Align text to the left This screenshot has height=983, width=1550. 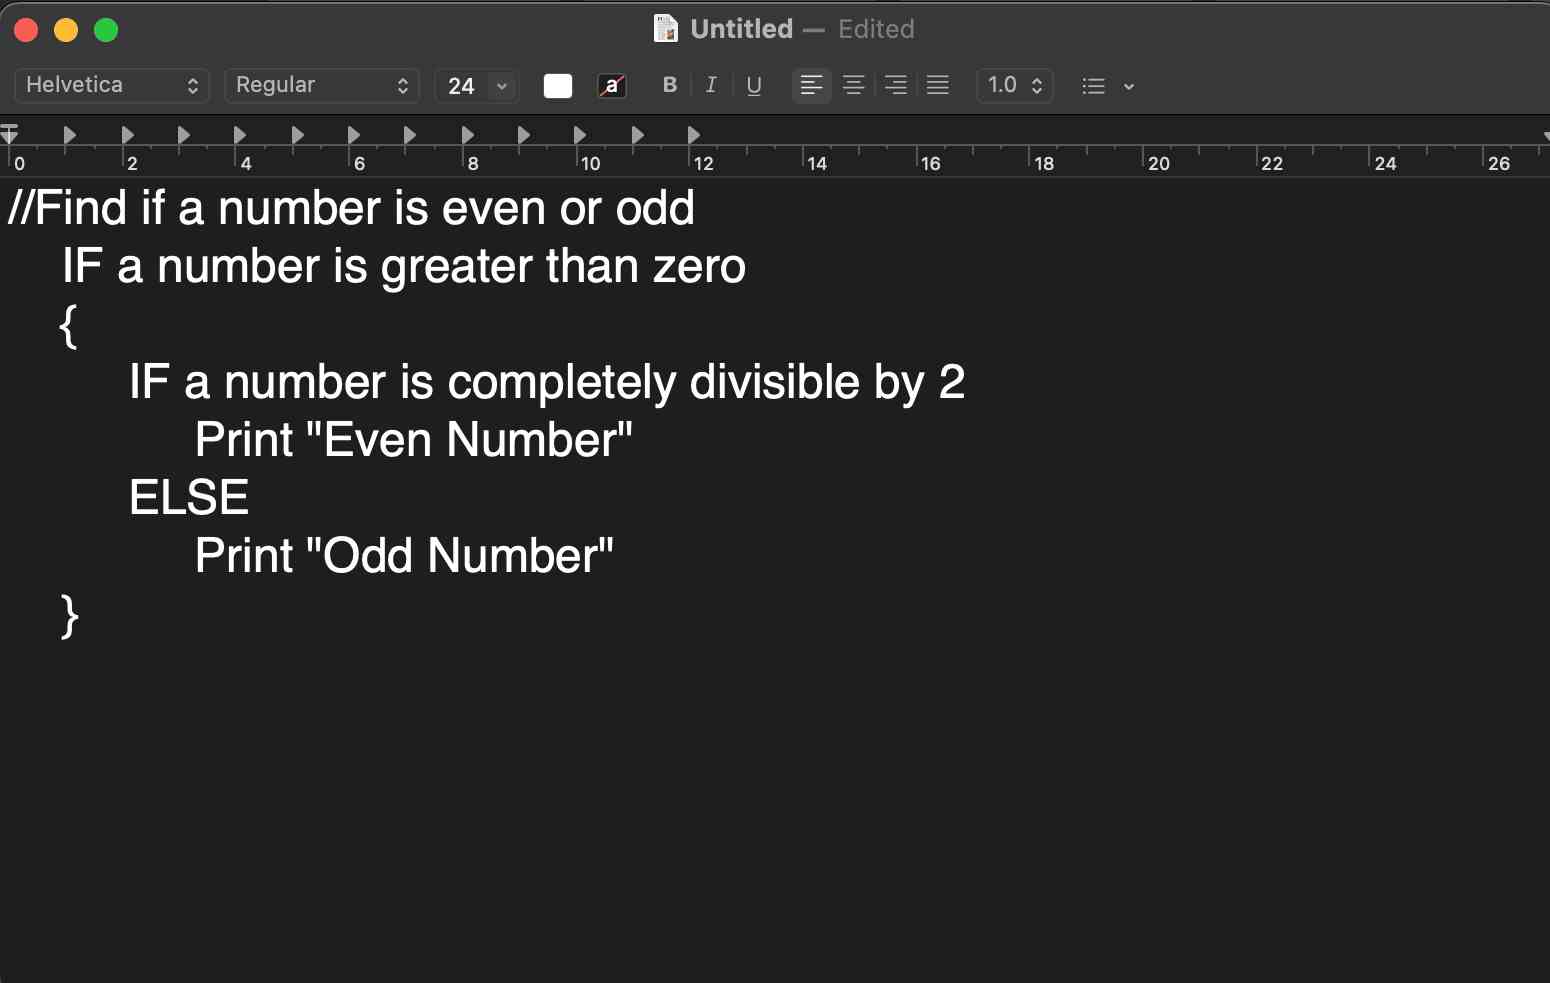pos(811,86)
